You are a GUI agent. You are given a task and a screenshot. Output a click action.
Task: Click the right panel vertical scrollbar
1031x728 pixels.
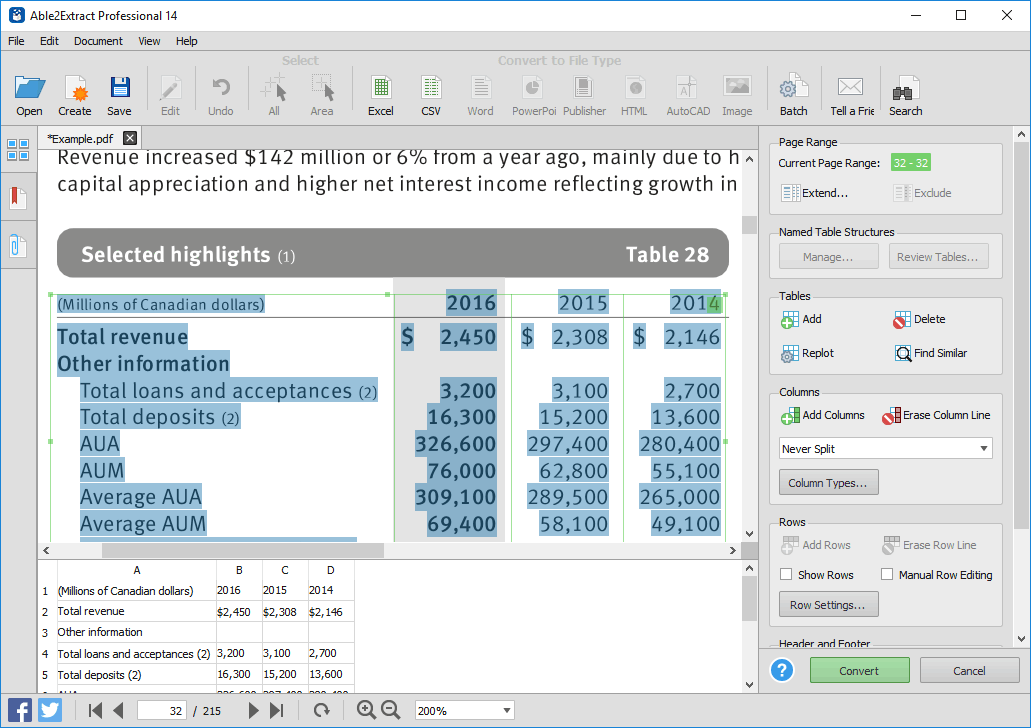pos(1021,335)
